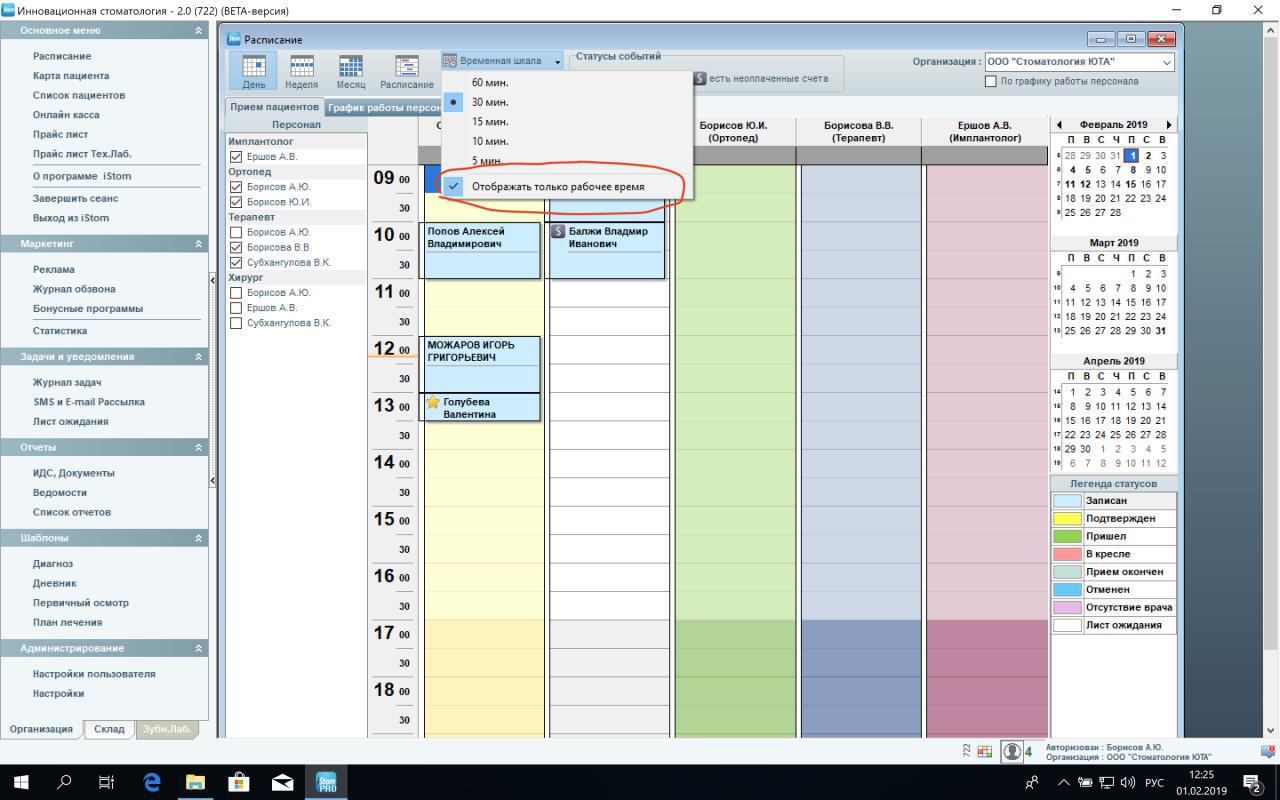The width and height of the screenshot is (1280, 800).
Task: Enable По графику работы персонала checkbox
Action: pos(991,81)
